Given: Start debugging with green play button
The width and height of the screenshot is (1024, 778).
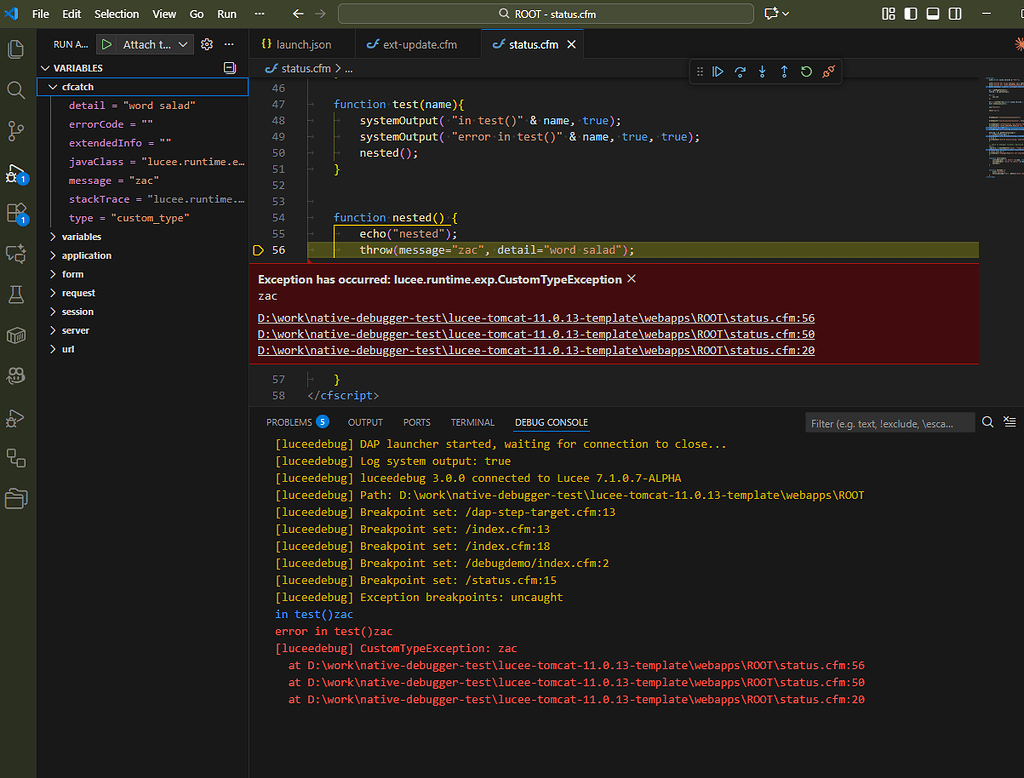Looking at the screenshot, I should coord(106,44).
